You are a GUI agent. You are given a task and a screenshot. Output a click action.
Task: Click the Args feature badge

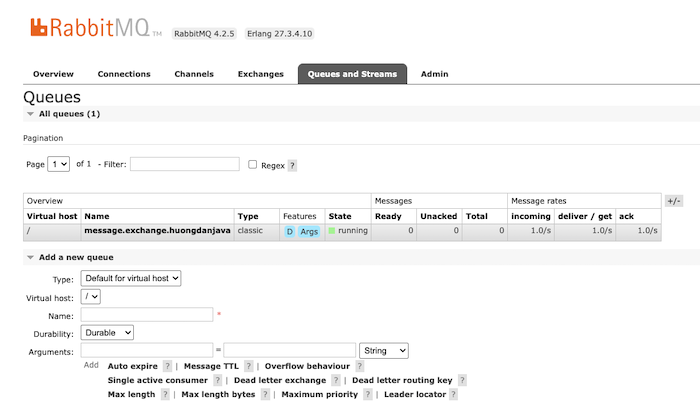pos(309,231)
